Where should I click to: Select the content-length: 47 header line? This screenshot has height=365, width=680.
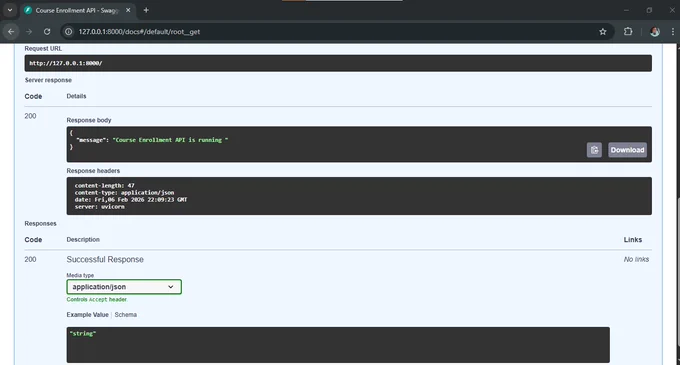click(x=105, y=186)
